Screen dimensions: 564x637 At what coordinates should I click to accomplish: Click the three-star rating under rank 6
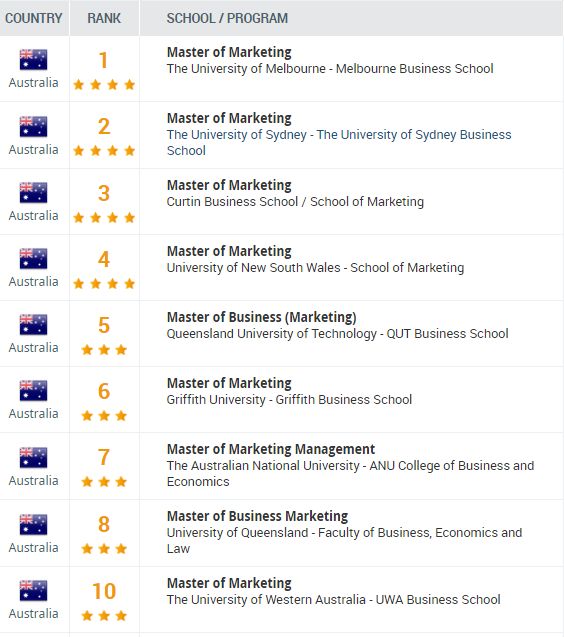coord(104,416)
